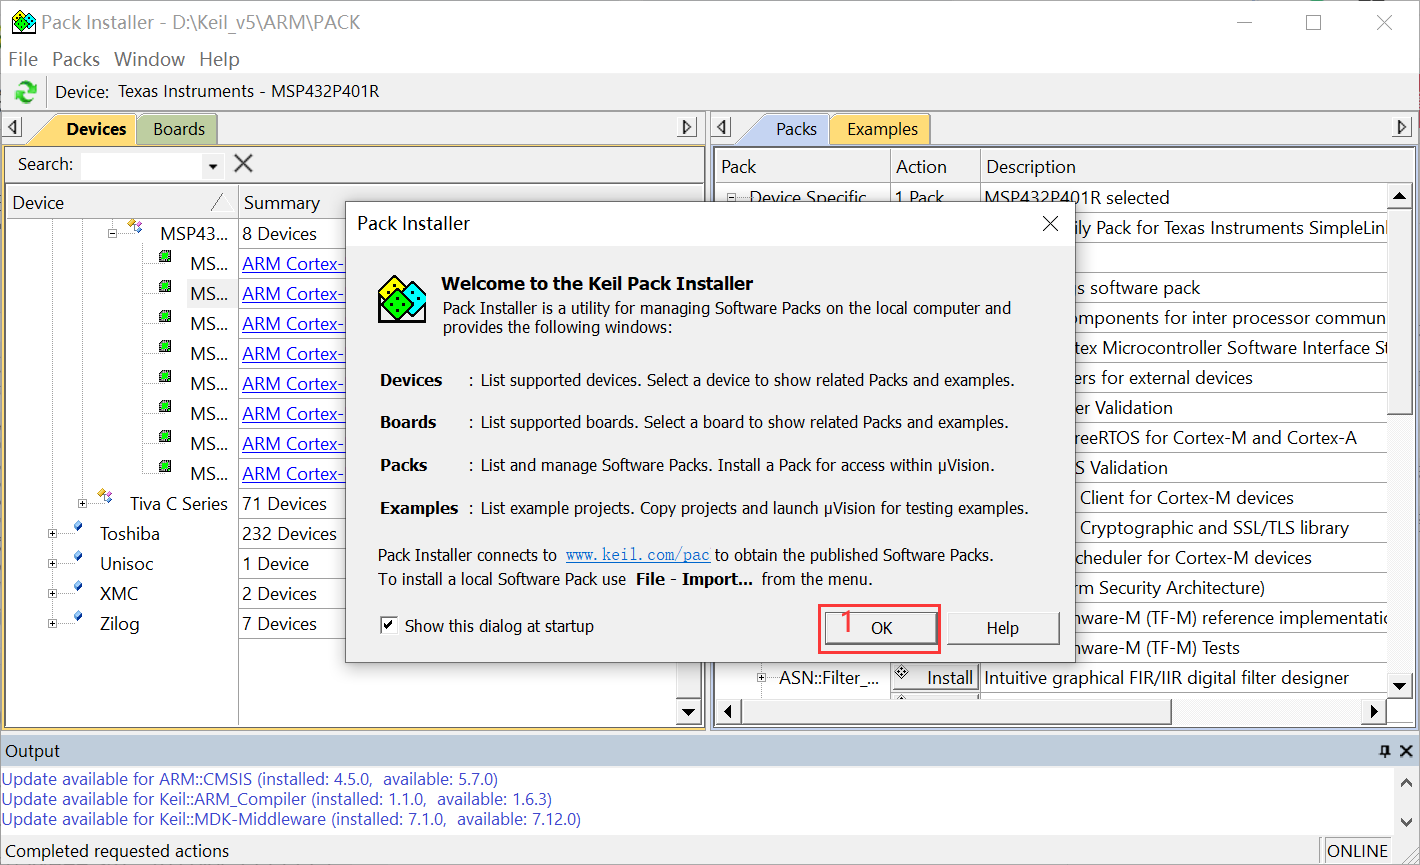The image size is (1420, 865).
Task: Click the Tiva C Series family icon
Action: click(105, 496)
